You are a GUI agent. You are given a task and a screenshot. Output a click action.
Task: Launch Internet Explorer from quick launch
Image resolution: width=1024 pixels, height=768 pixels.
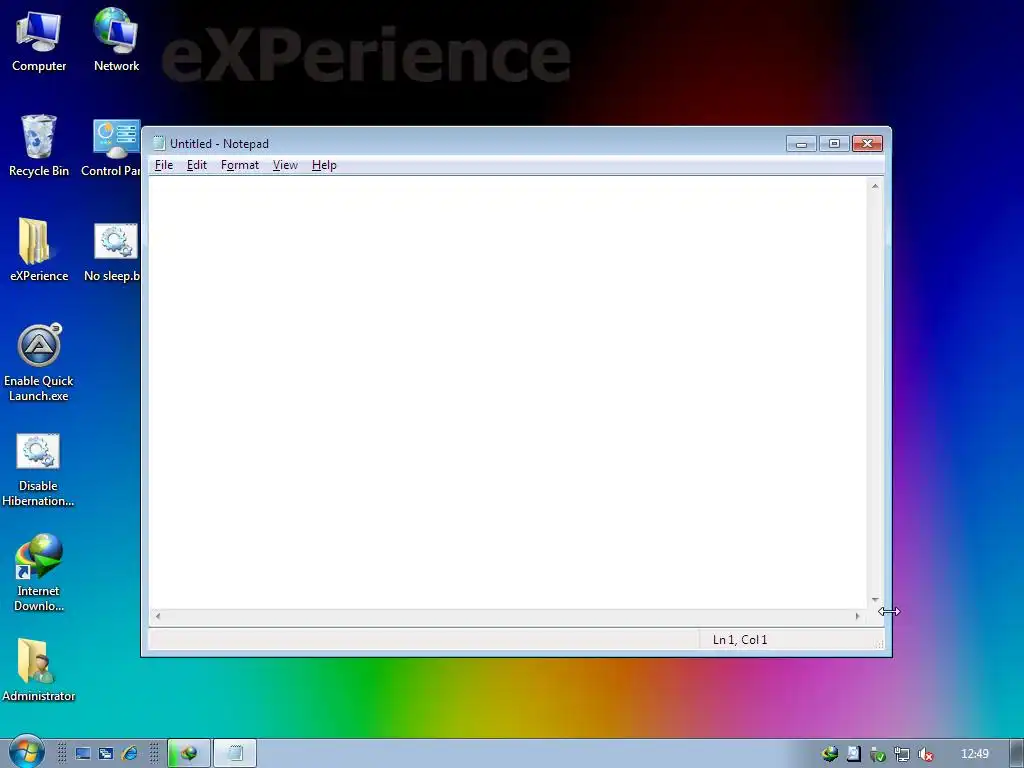pyautogui.click(x=129, y=754)
